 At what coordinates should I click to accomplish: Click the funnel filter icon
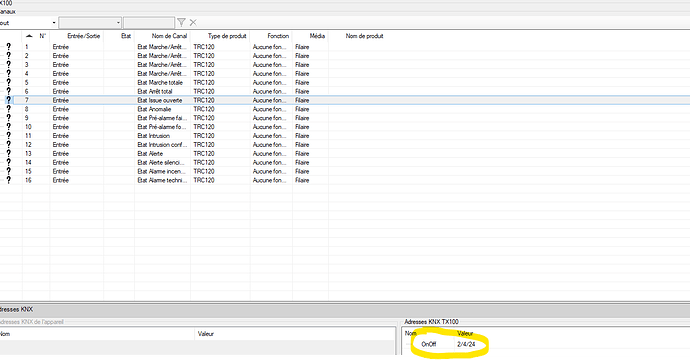tap(181, 22)
